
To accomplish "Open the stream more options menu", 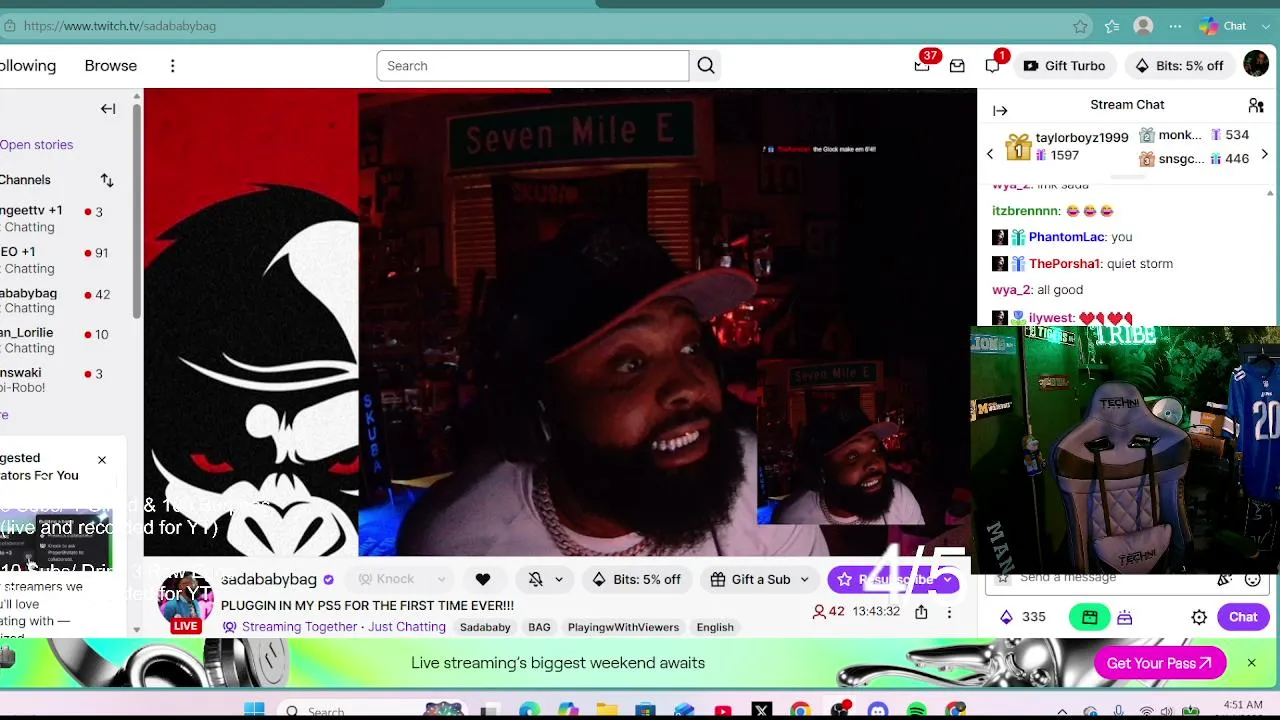I will (949, 612).
